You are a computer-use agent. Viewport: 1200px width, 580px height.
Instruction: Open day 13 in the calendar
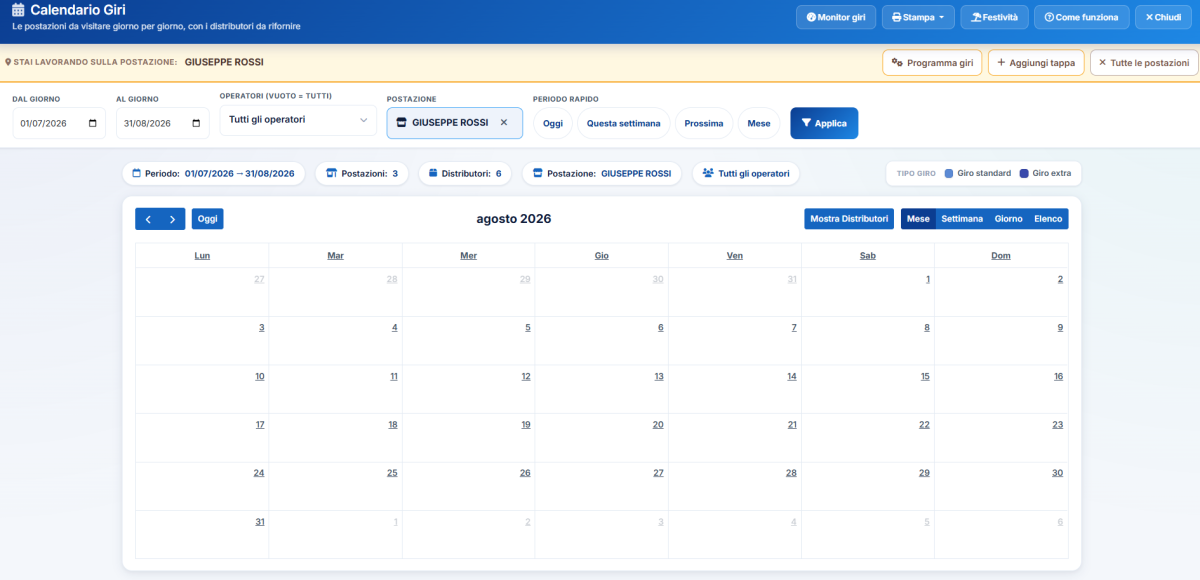point(659,377)
